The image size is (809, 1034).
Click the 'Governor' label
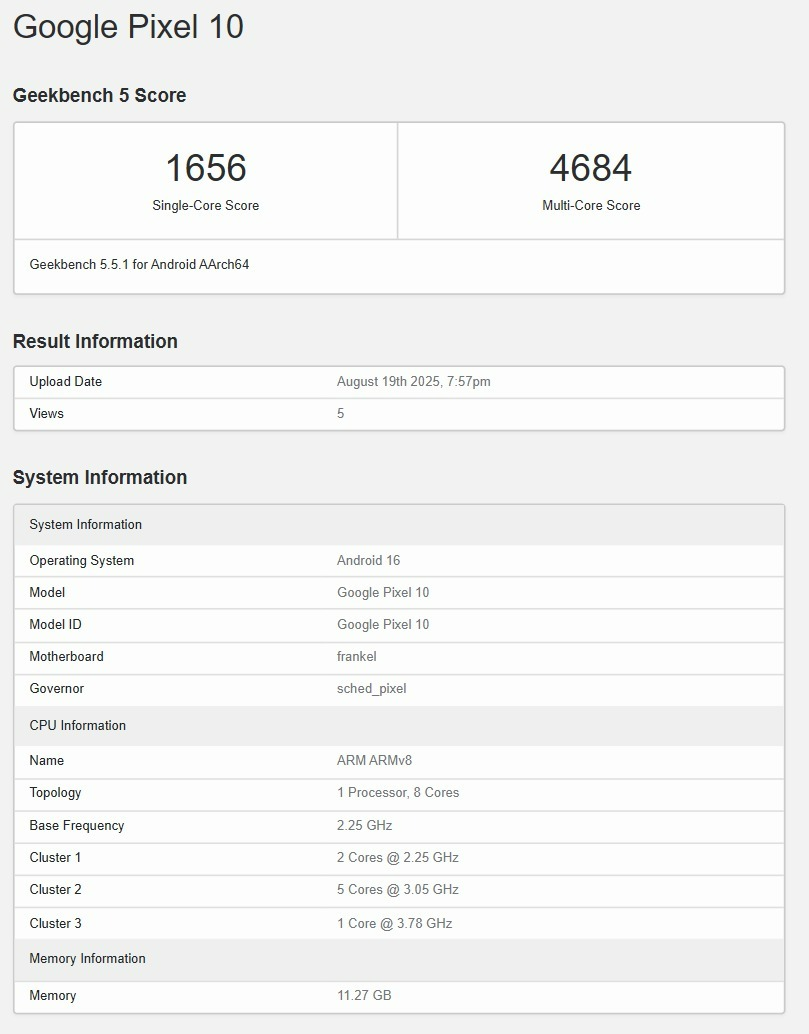tap(57, 688)
